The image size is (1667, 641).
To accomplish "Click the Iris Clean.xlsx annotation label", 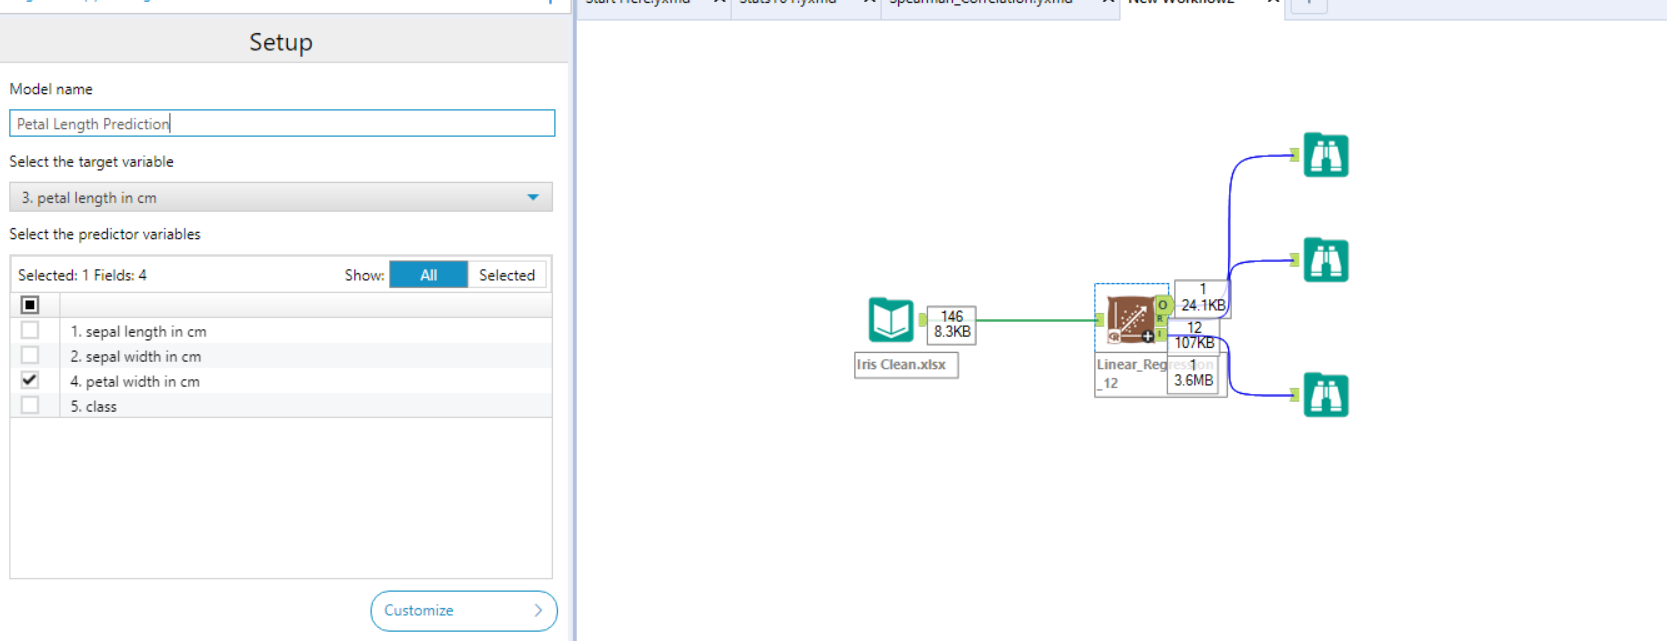I will (x=906, y=365).
